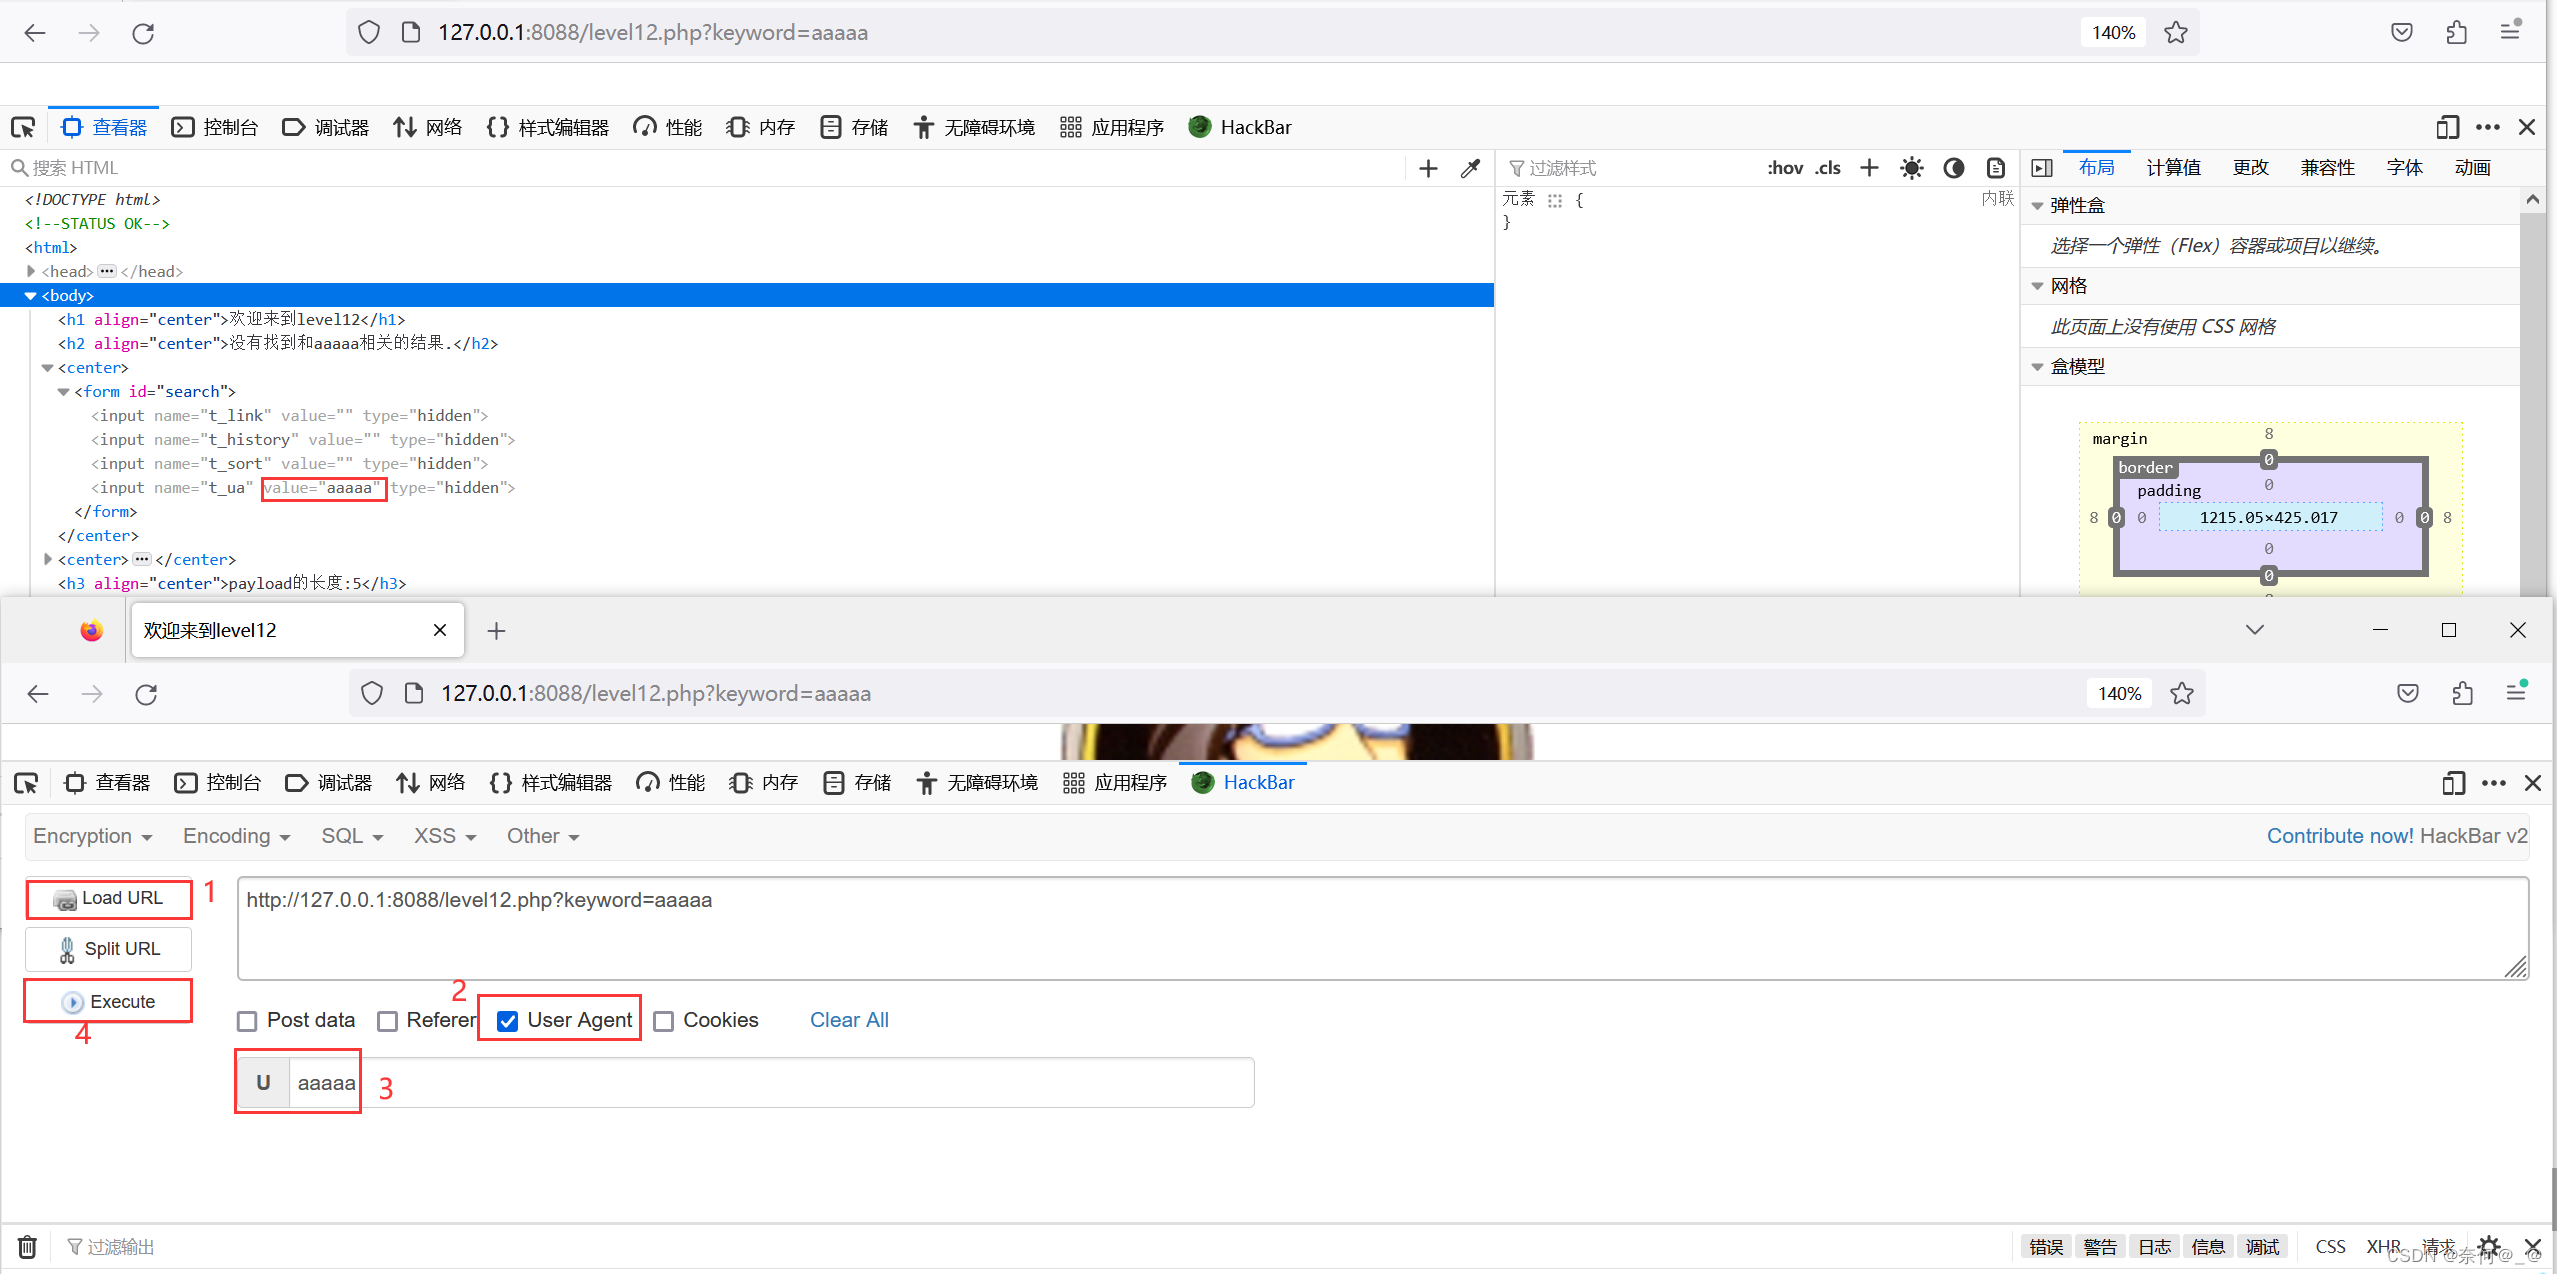The width and height of the screenshot is (2557, 1274).
Task: Toggle the Post data checkbox
Action: click(x=250, y=1020)
